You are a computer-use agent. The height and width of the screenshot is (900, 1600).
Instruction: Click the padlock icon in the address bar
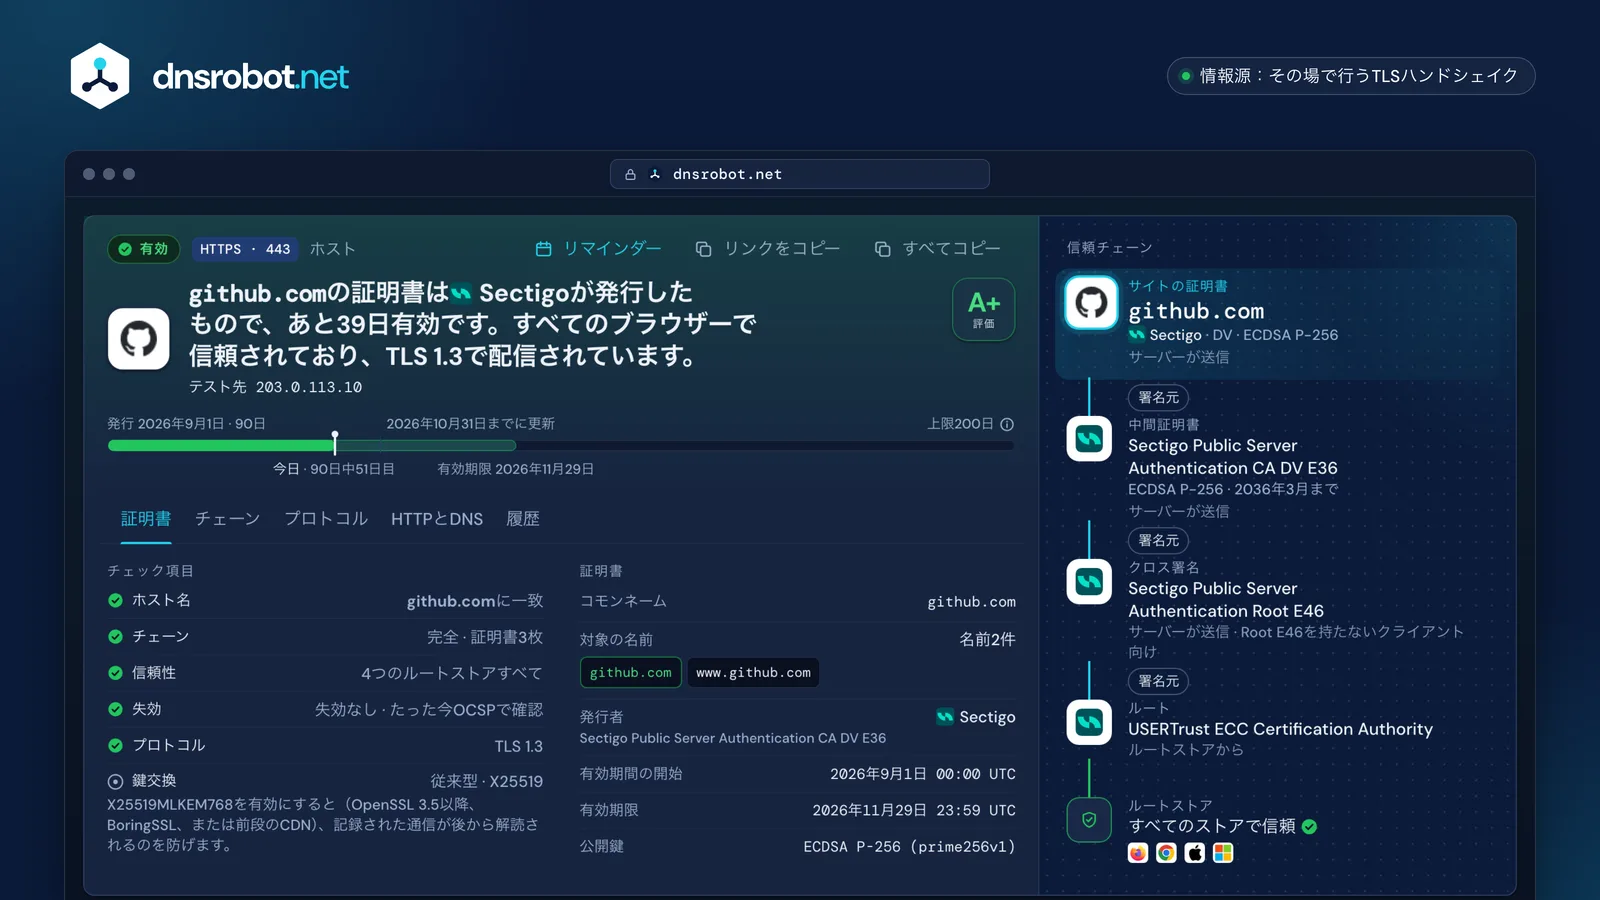pos(630,175)
